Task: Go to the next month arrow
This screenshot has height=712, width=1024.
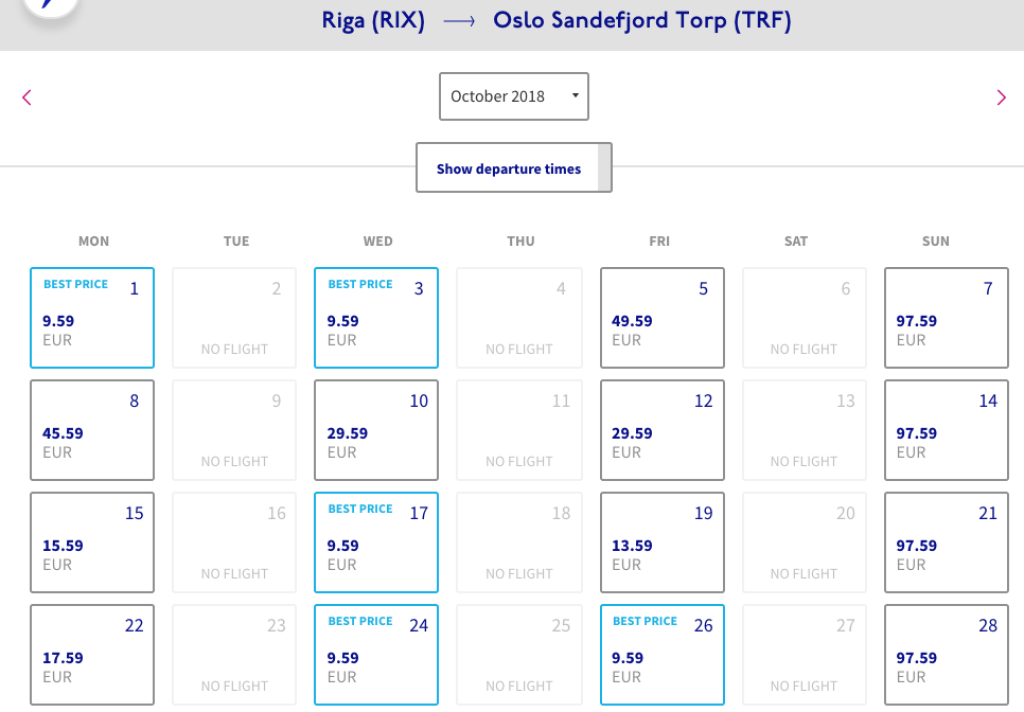Action: (x=1001, y=97)
